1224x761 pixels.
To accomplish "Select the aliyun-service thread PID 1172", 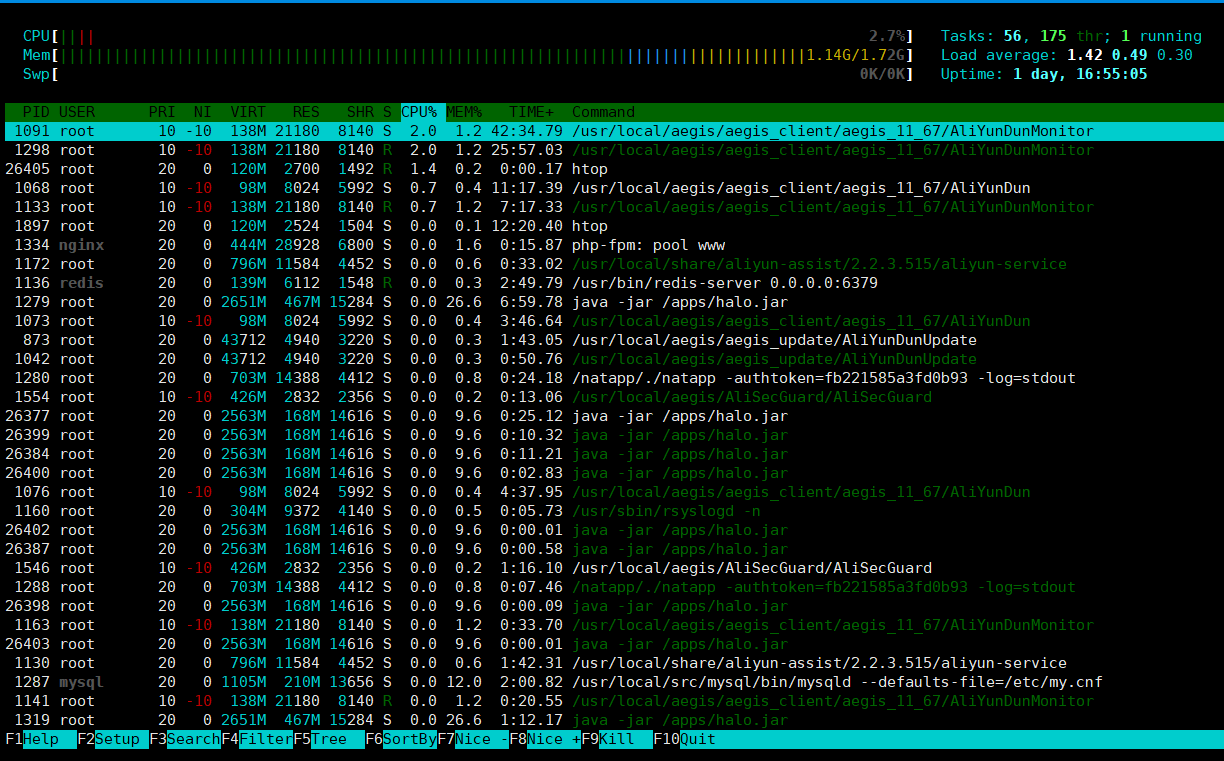I will click(612, 264).
